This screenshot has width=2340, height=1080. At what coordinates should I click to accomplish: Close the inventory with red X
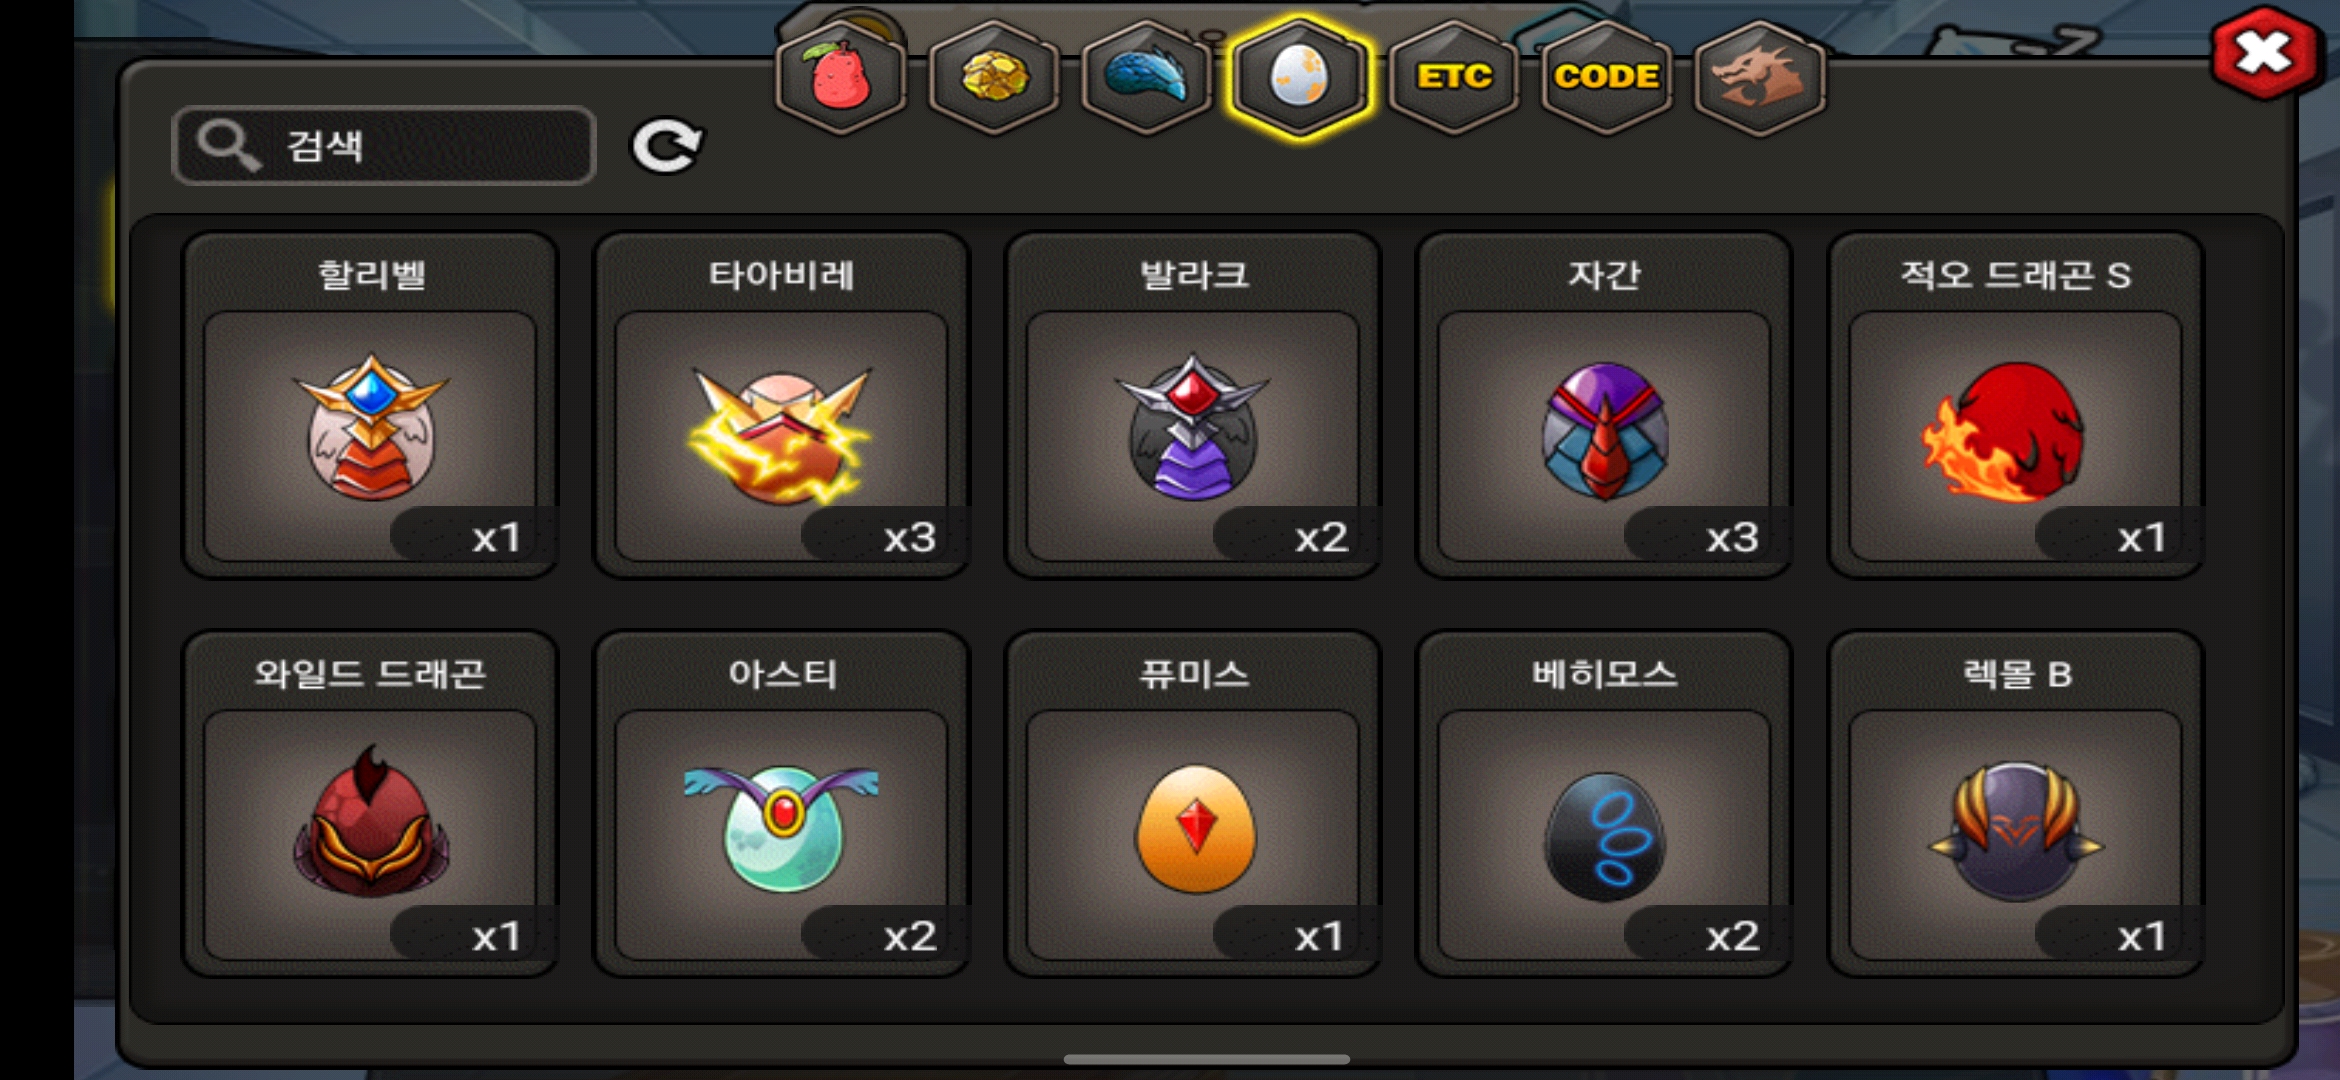coord(2264,53)
